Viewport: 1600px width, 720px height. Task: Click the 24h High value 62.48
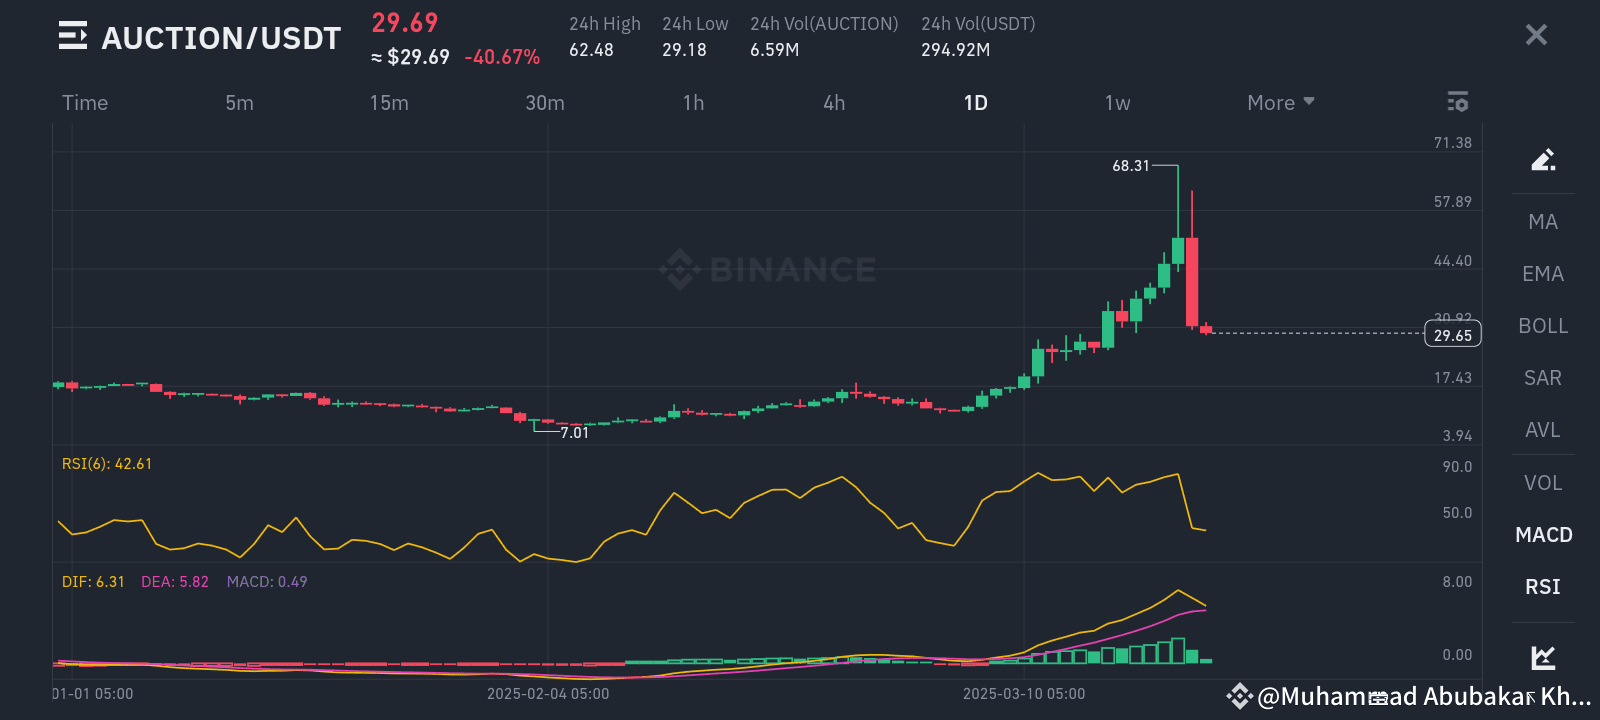click(x=591, y=50)
